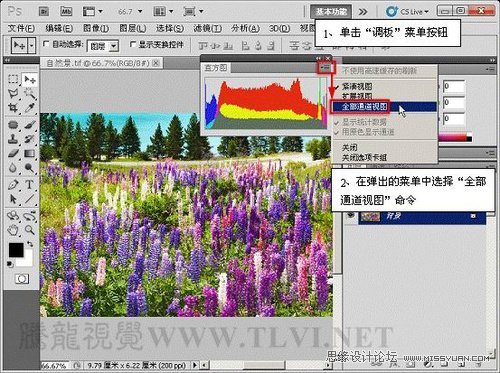Select the Lasso tool
This screenshot has width=500, height=373.
pyautogui.click(x=13, y=94)
